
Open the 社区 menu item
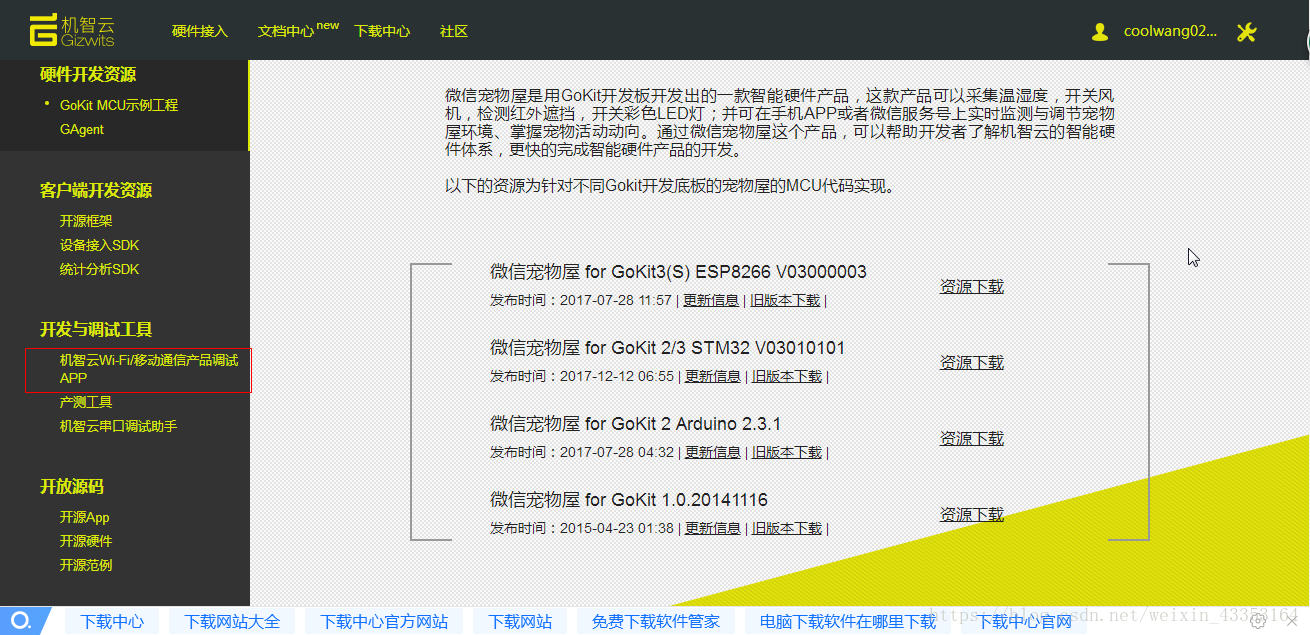(454, 31)
